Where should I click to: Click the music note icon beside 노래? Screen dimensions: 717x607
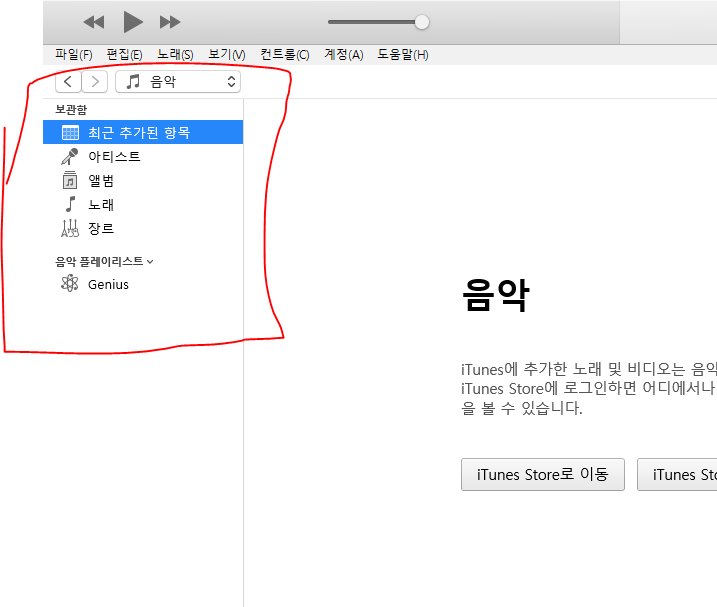tap(70, 204)
